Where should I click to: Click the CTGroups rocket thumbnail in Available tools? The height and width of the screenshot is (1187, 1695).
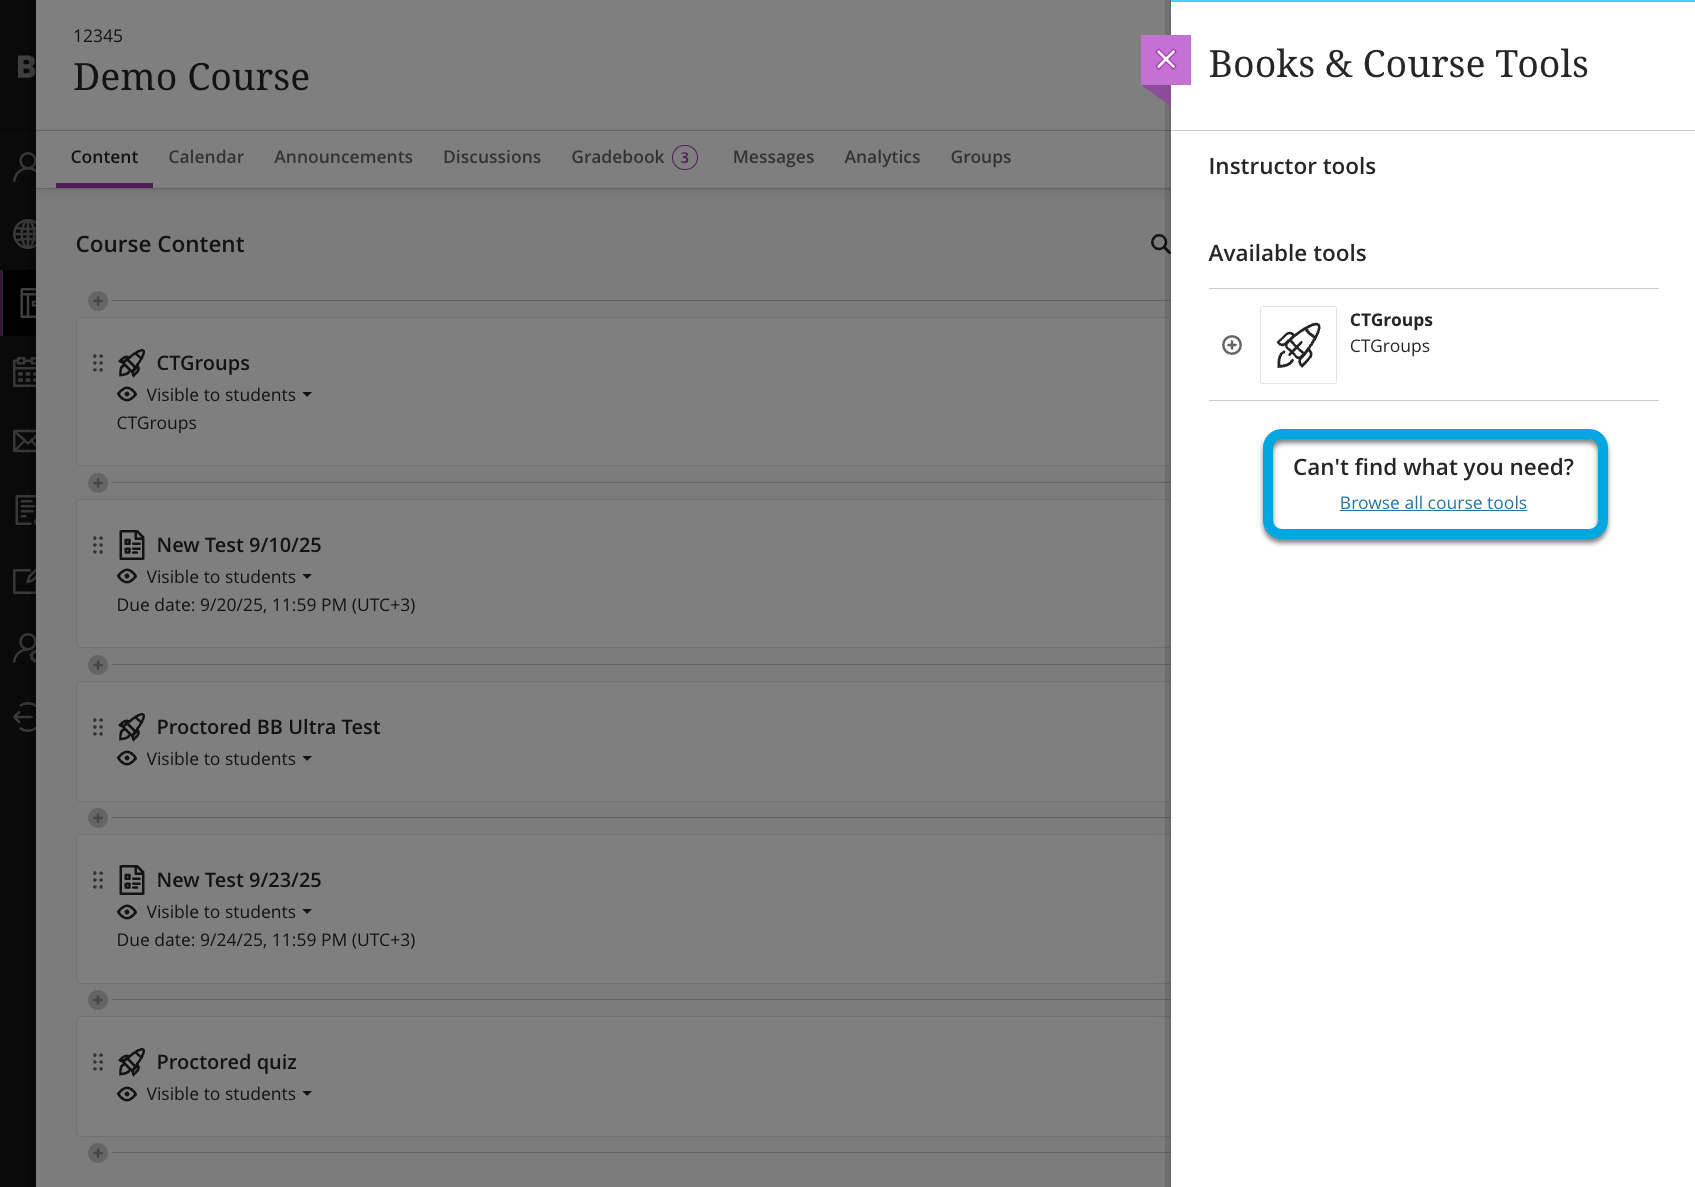click(1298, 345)
